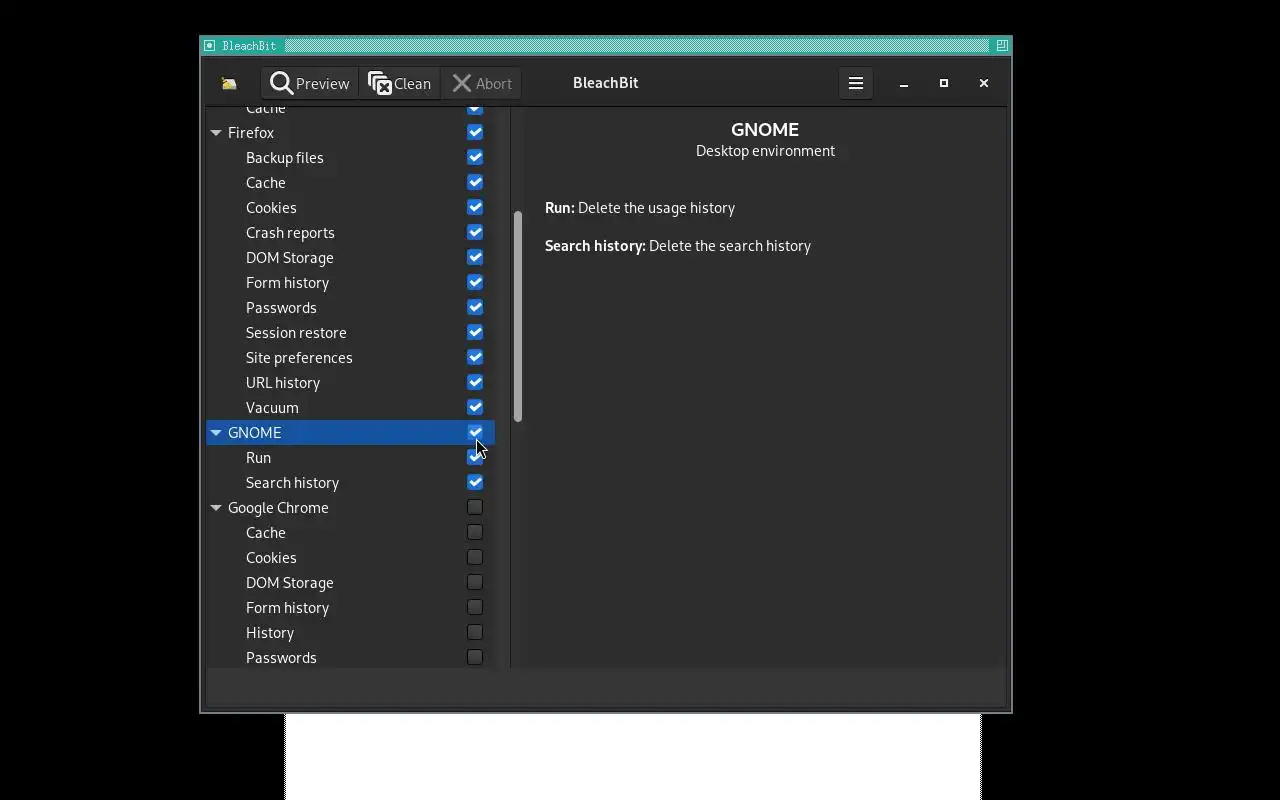Select DOM Storage under Firefox
The image size is (1280, 800).
tap(350, 257)
